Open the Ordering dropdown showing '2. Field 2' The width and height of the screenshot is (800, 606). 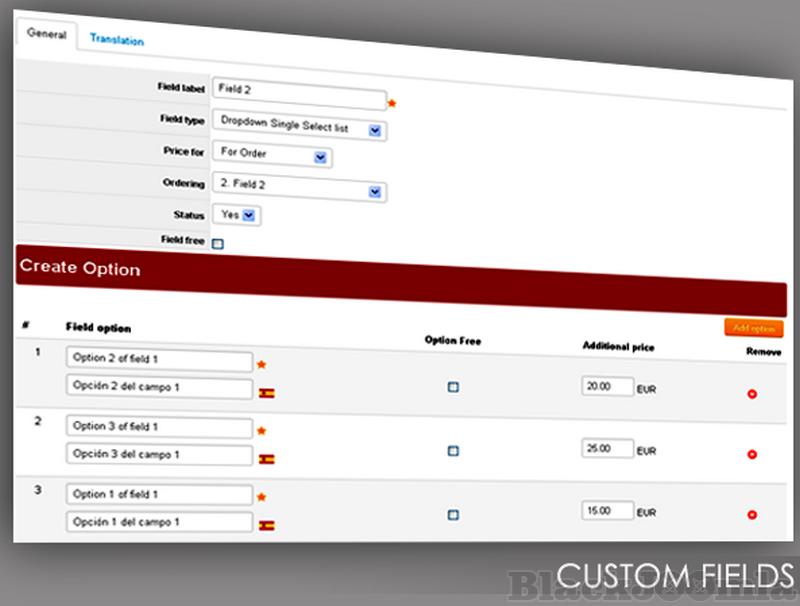pos(299,188)
